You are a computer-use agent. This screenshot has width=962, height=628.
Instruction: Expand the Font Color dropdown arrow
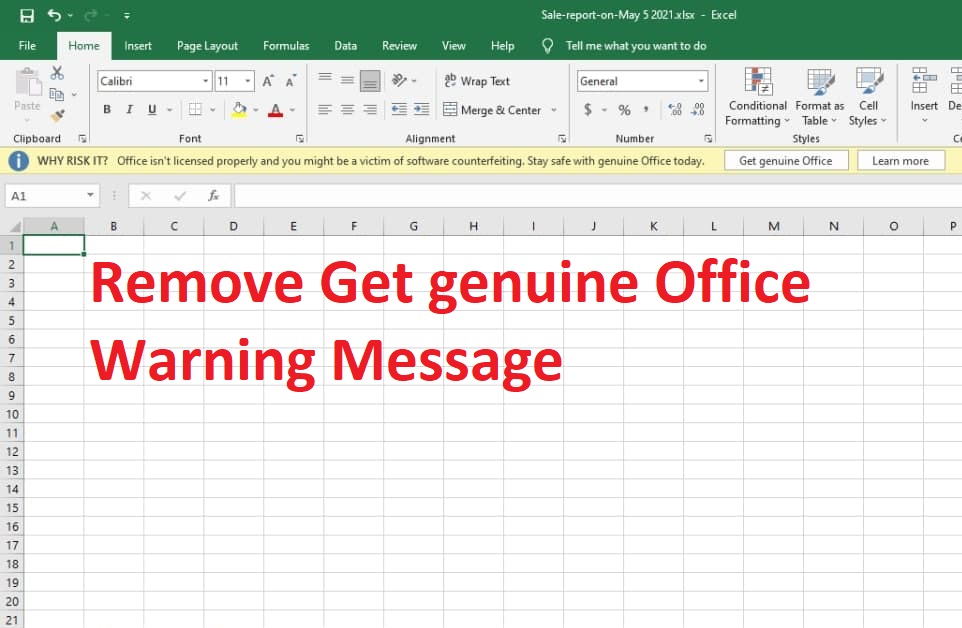(x=292, y=110)
